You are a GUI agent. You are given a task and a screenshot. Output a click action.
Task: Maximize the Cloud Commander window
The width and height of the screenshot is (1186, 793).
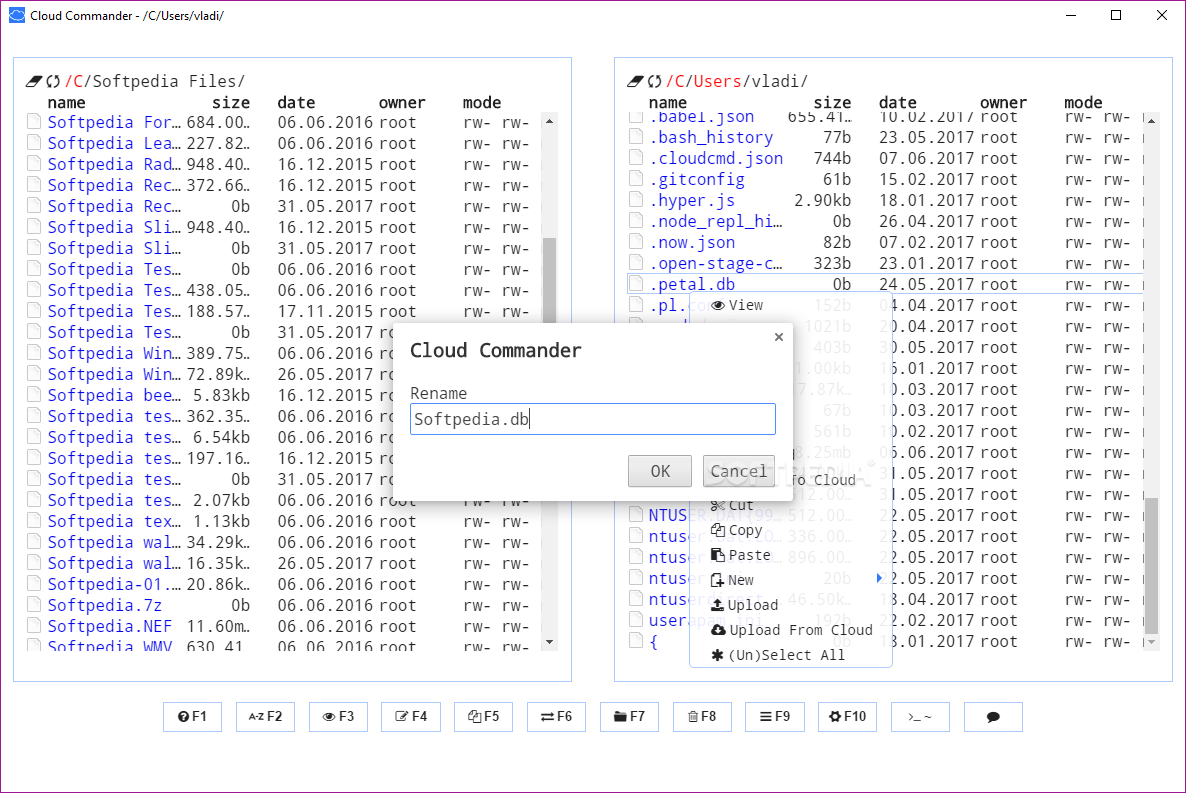tap(1116, 15)
